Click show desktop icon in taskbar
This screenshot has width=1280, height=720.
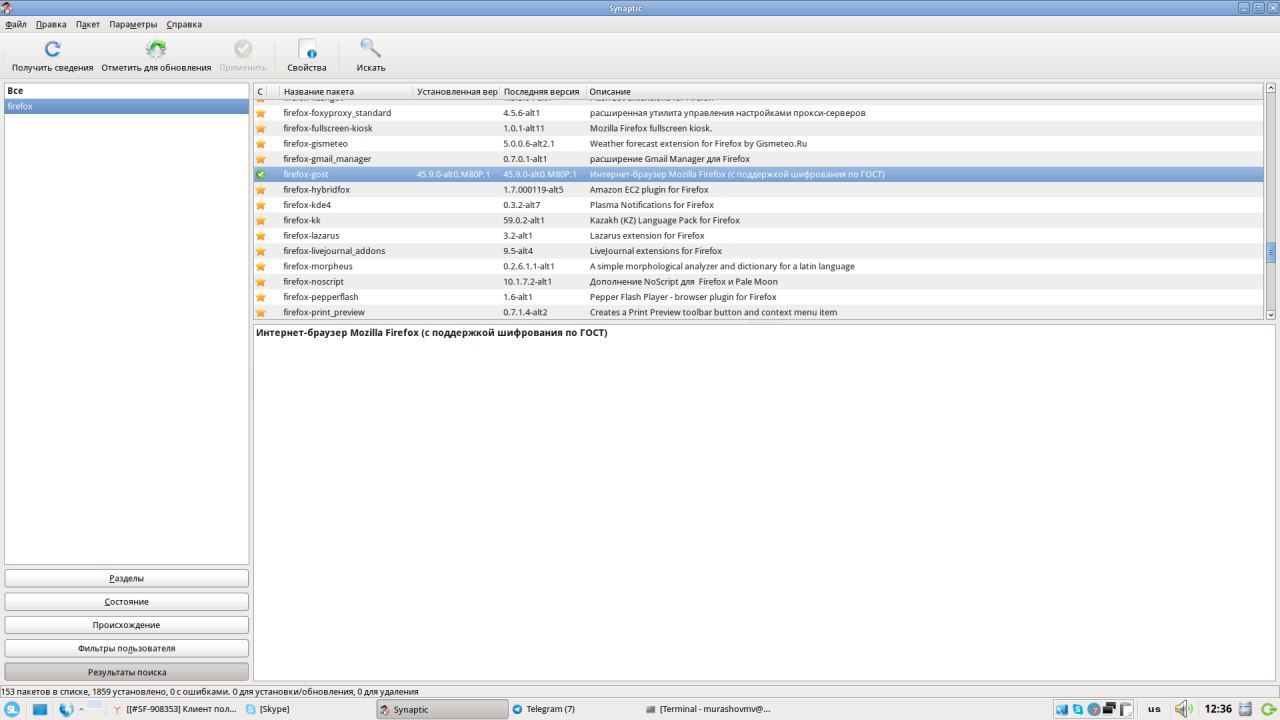coord(40,709)
